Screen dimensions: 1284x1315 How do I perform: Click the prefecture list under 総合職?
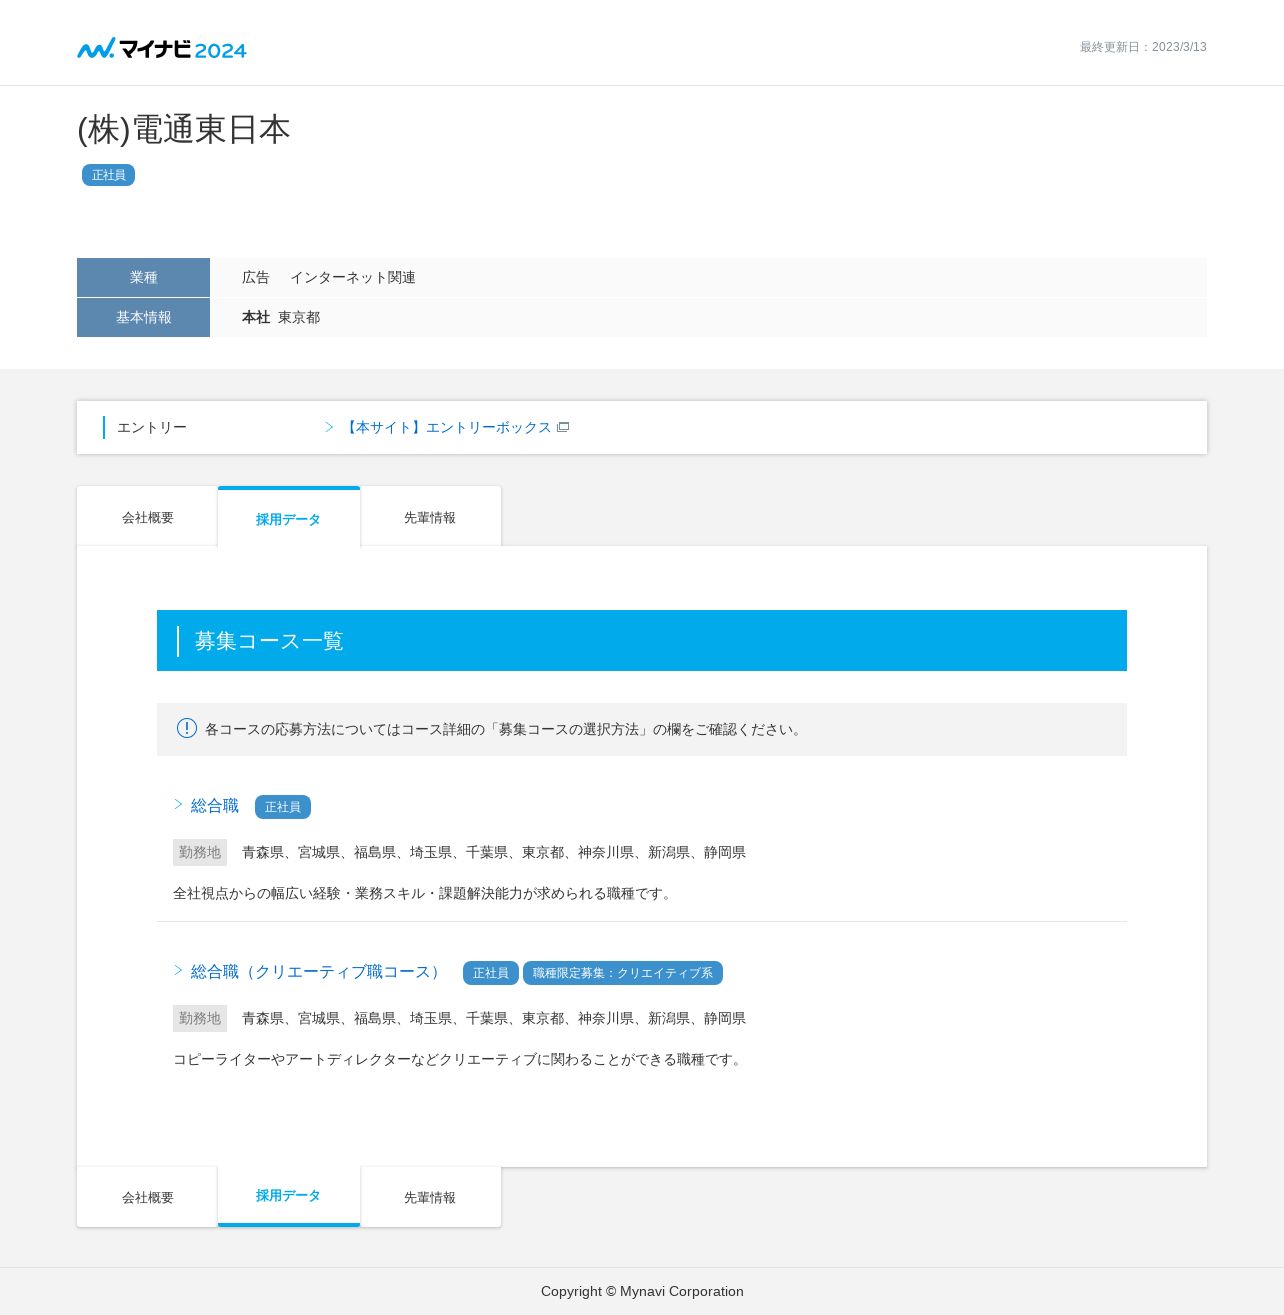(x=494, y=852)
